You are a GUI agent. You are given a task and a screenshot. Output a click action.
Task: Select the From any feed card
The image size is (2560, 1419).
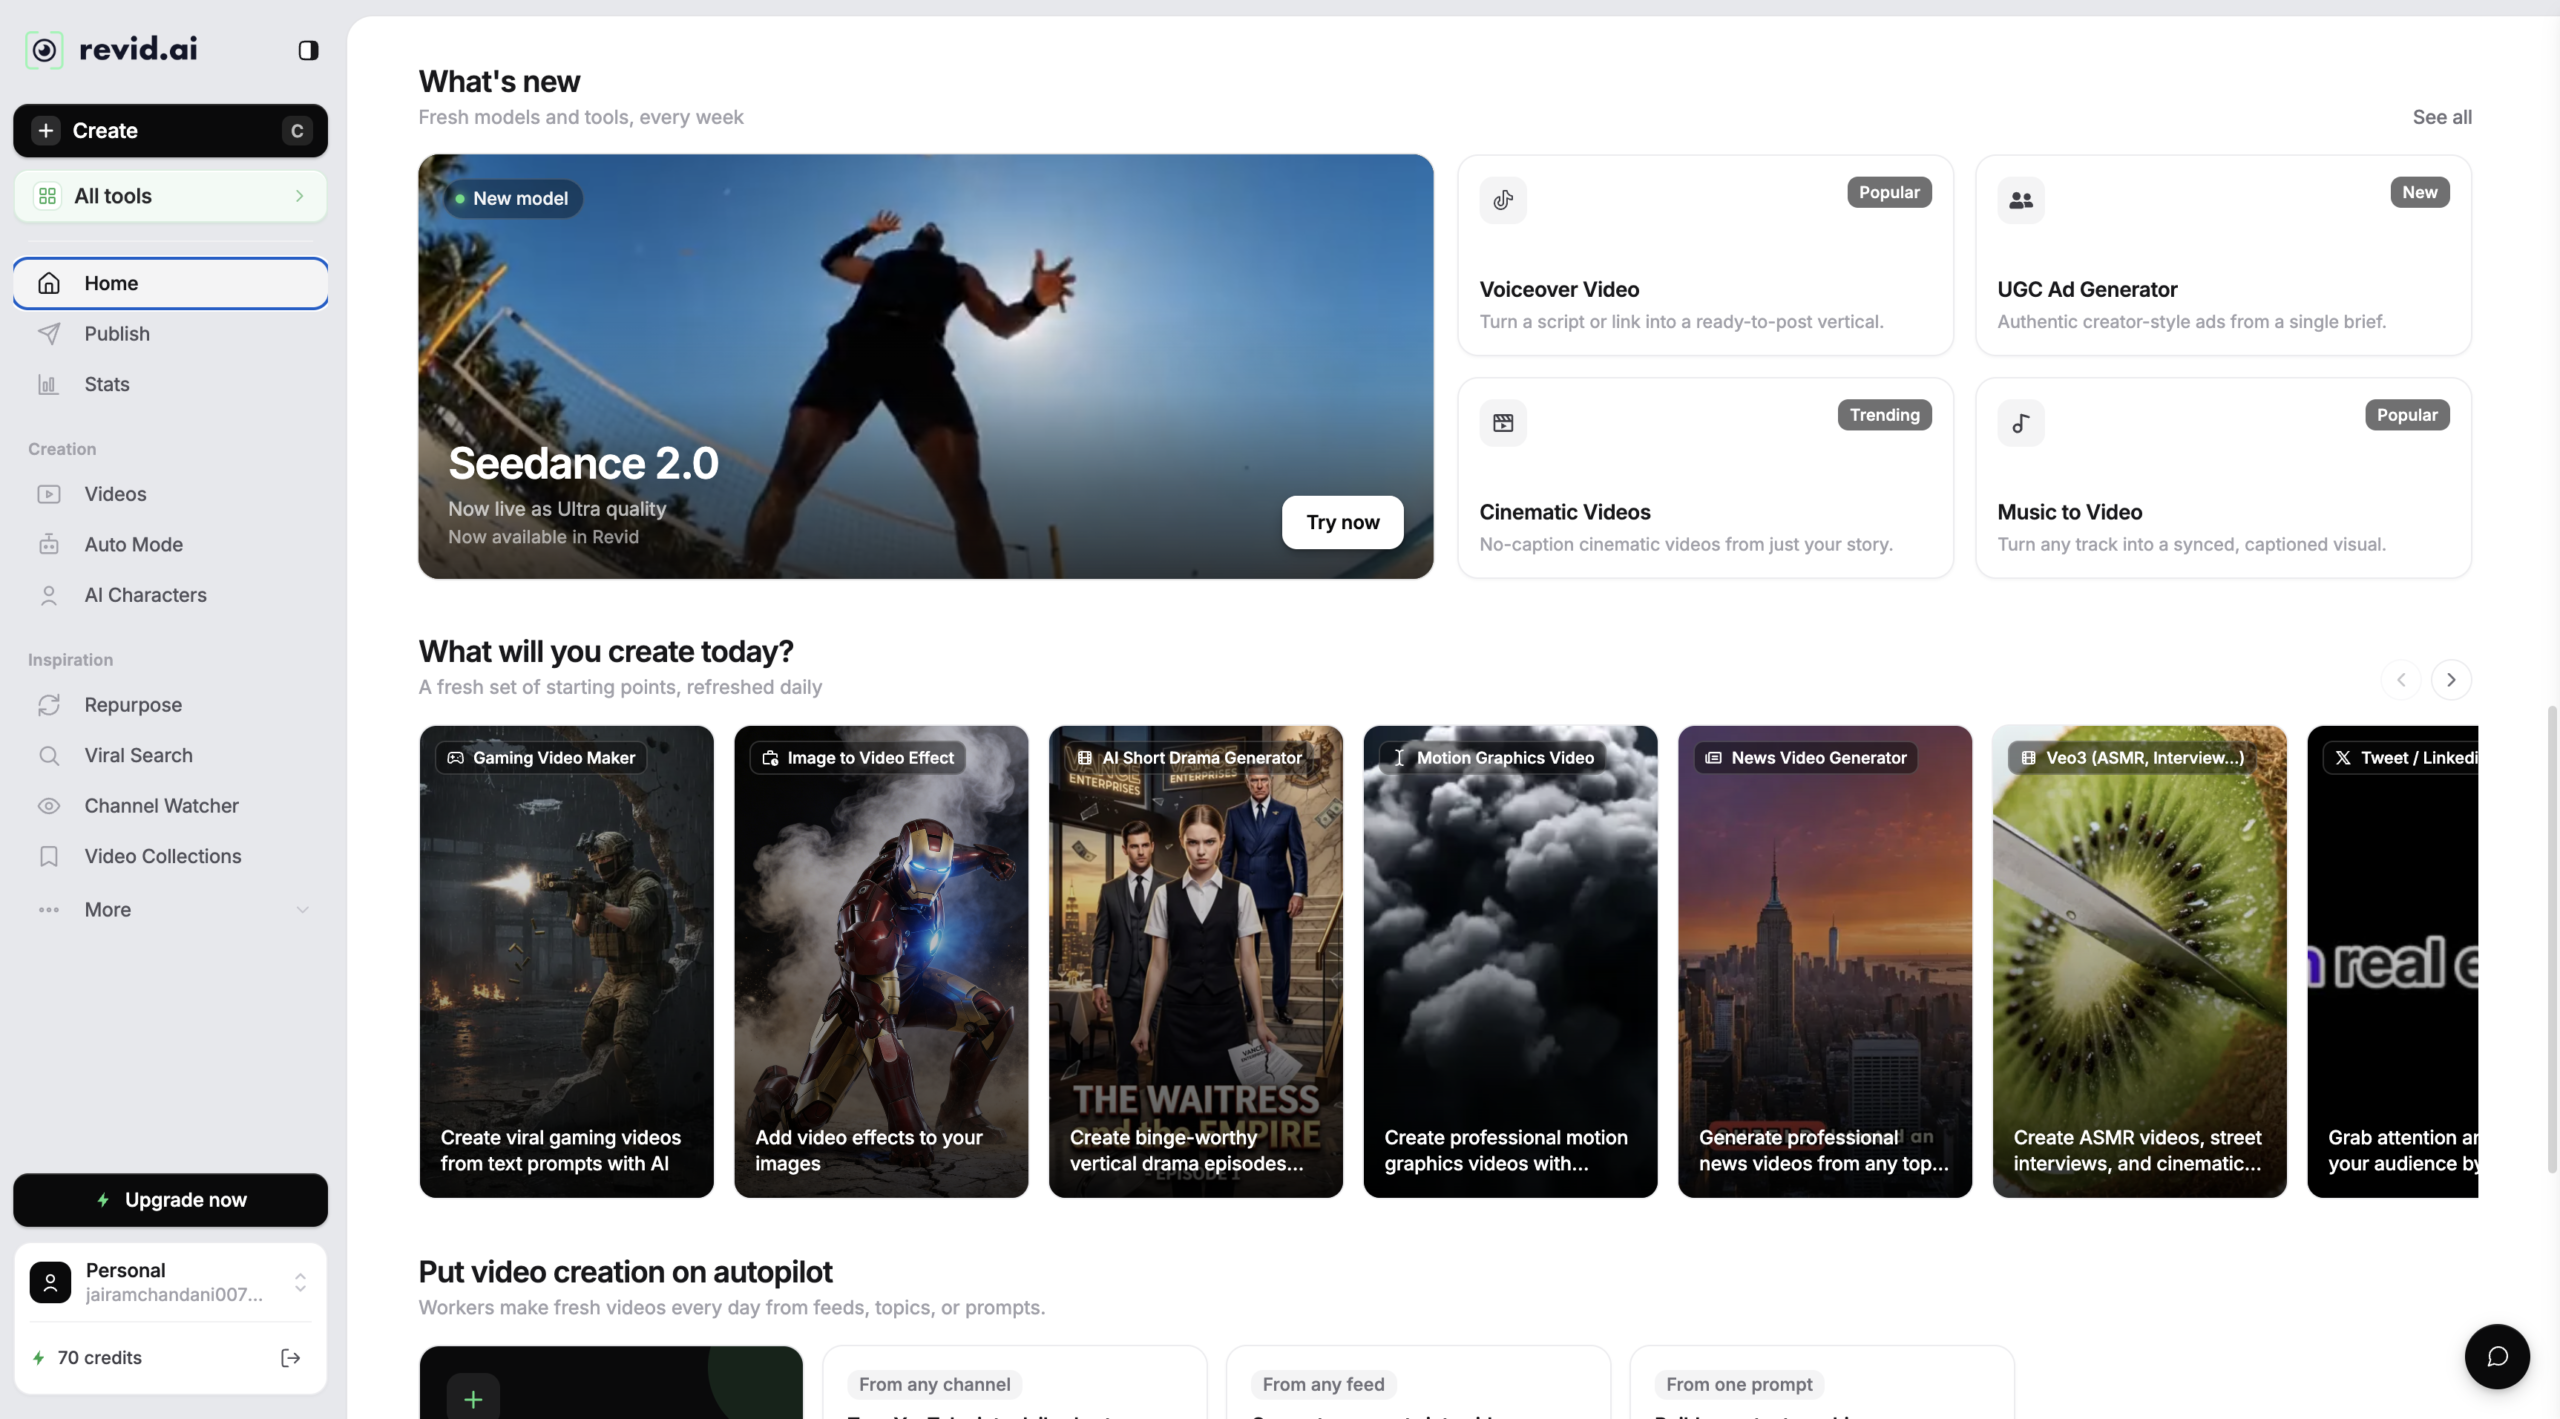click(x=1418, y=1383)
